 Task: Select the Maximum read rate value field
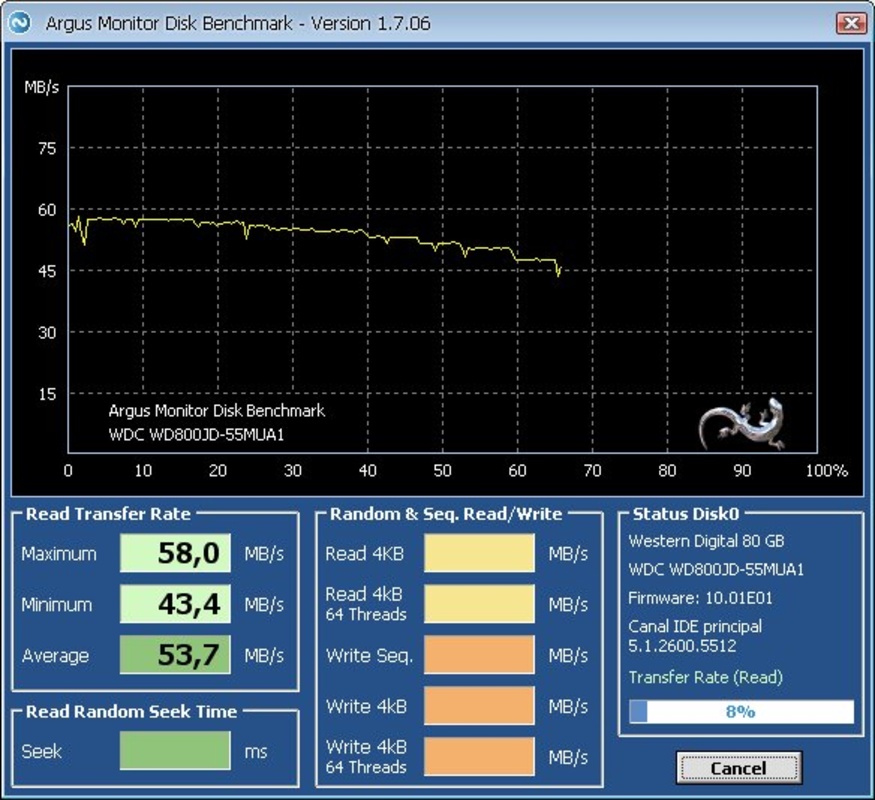click(175, 553)
